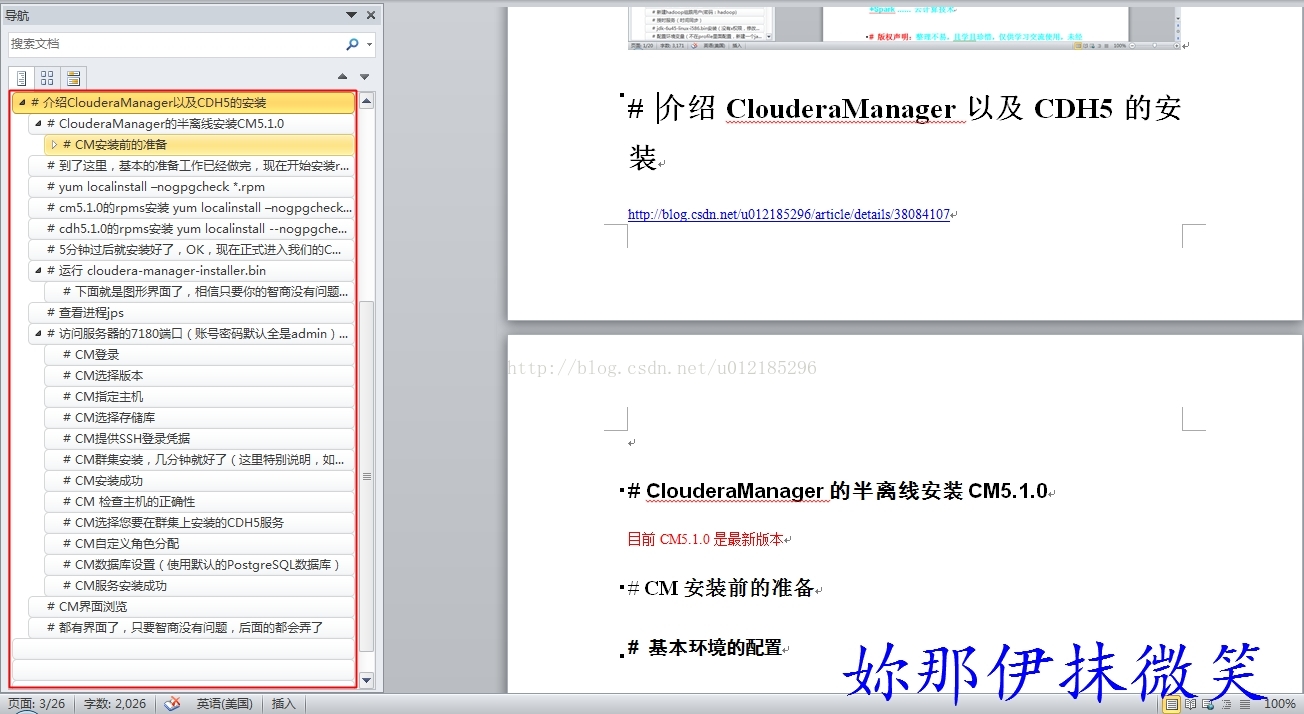Expand heading CM安装前的准备
Image resolution: width=1304 pixels, height=714 pixels.
tap(54, 145)
